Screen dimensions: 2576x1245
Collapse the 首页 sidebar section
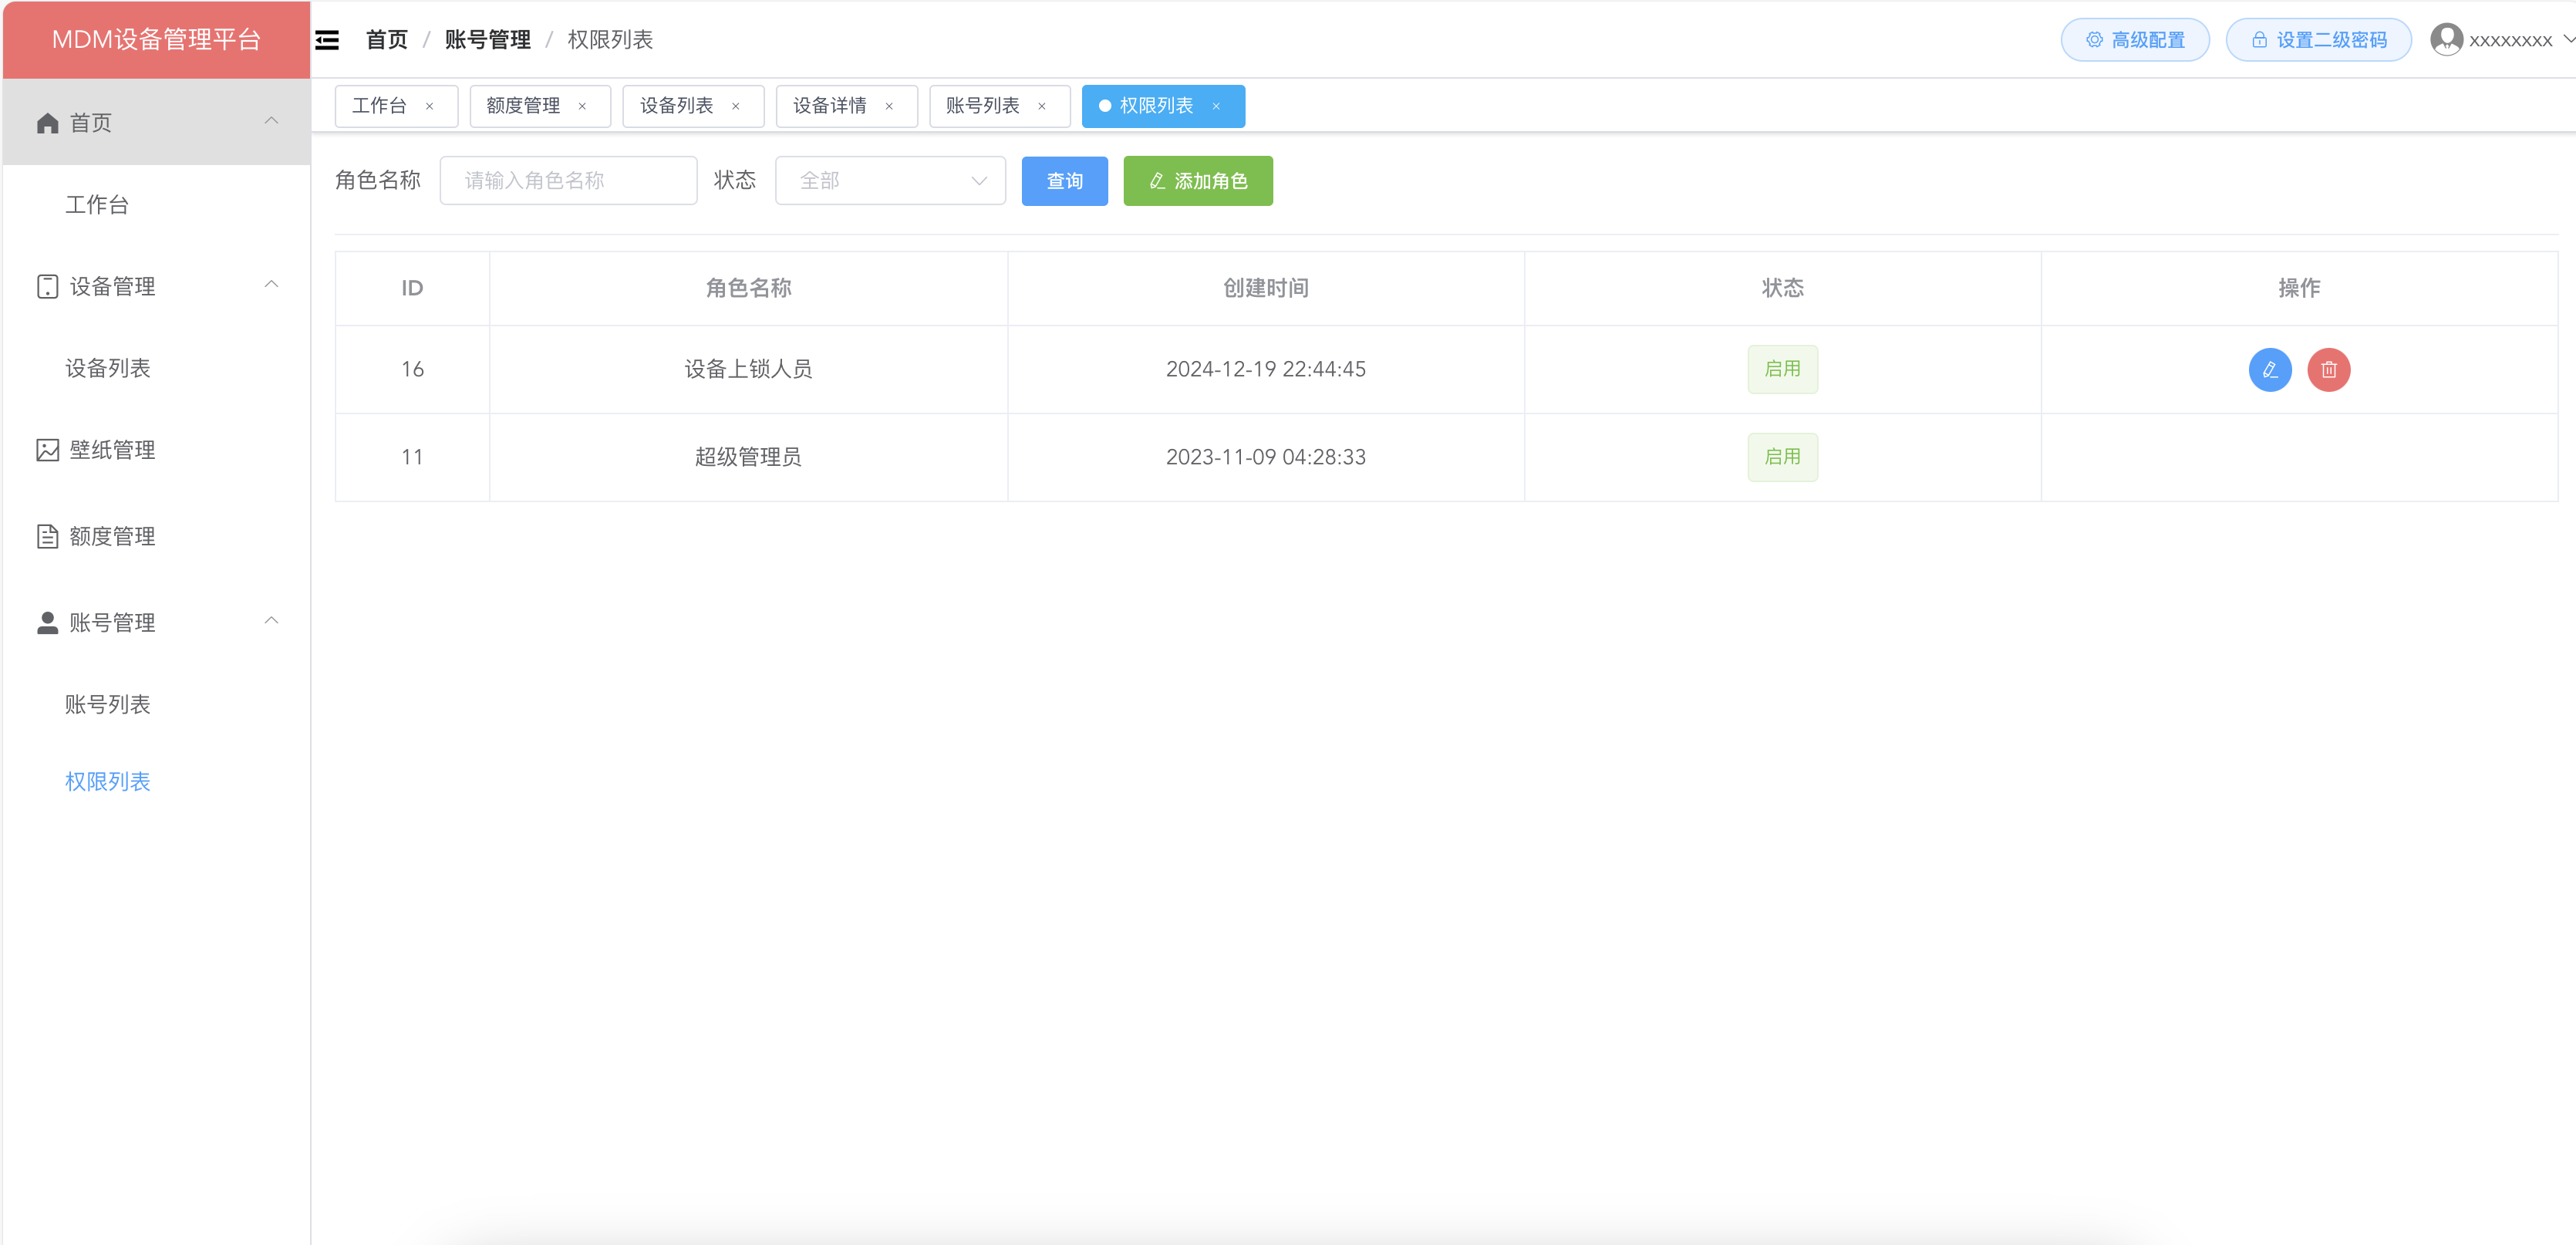click(271, 121)
